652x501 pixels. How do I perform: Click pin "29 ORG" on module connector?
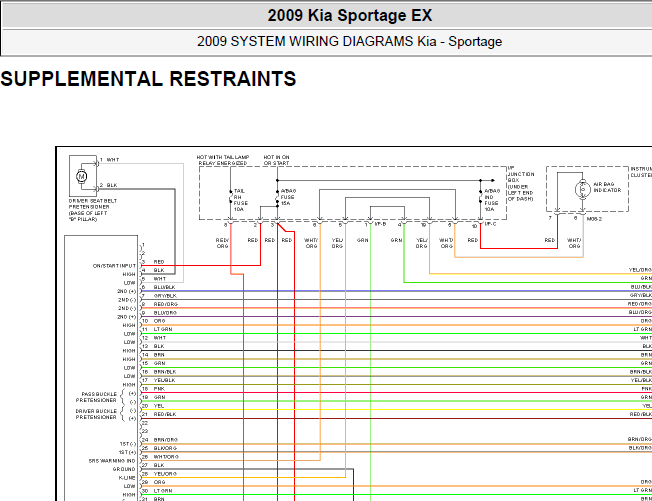154,482
